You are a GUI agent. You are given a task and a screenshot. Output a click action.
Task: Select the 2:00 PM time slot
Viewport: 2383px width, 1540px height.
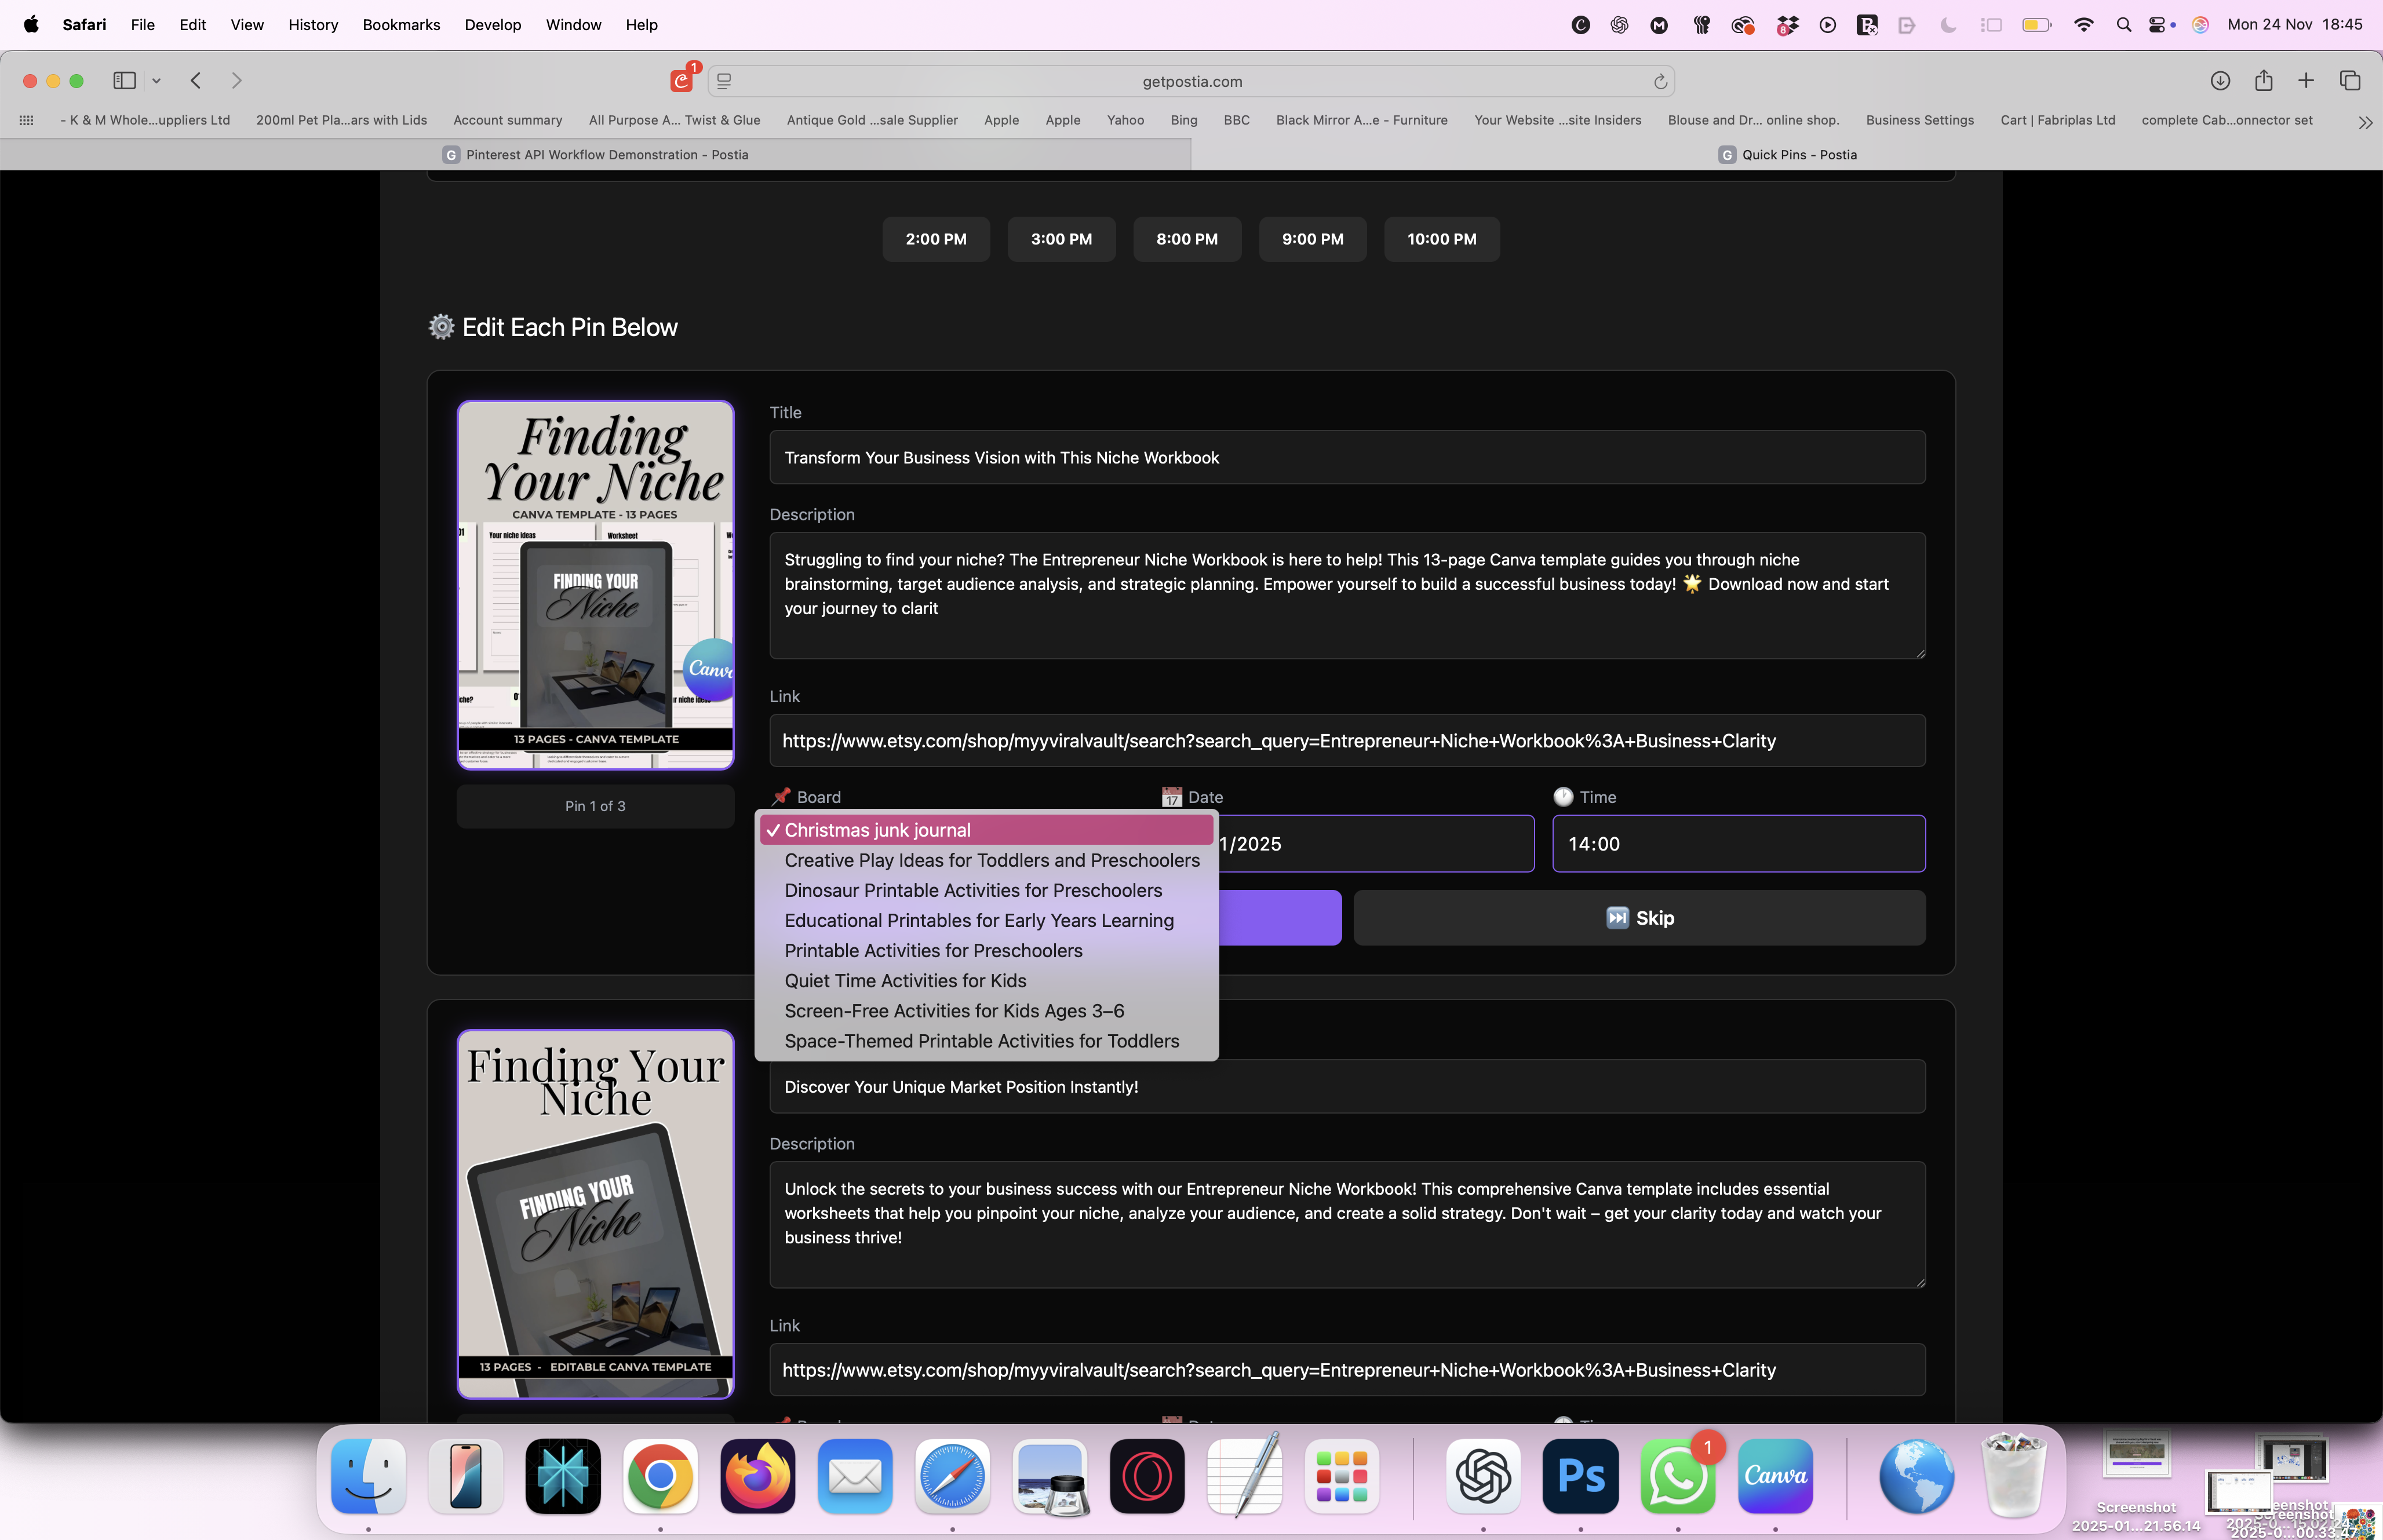tap(936, 239)
